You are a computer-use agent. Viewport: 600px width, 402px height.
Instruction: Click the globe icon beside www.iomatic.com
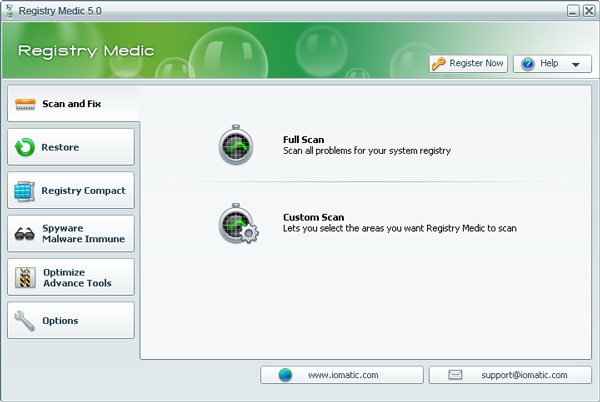(285, 375)
